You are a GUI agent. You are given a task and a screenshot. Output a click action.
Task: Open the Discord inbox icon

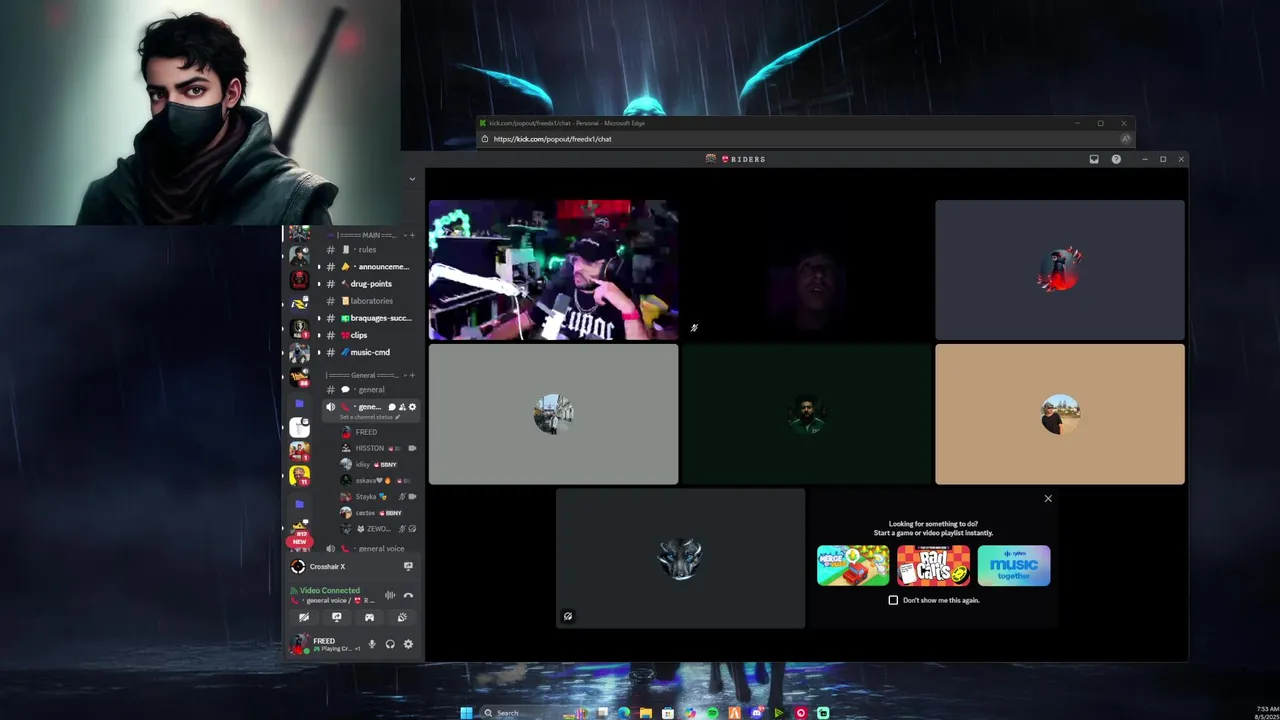1094,159
